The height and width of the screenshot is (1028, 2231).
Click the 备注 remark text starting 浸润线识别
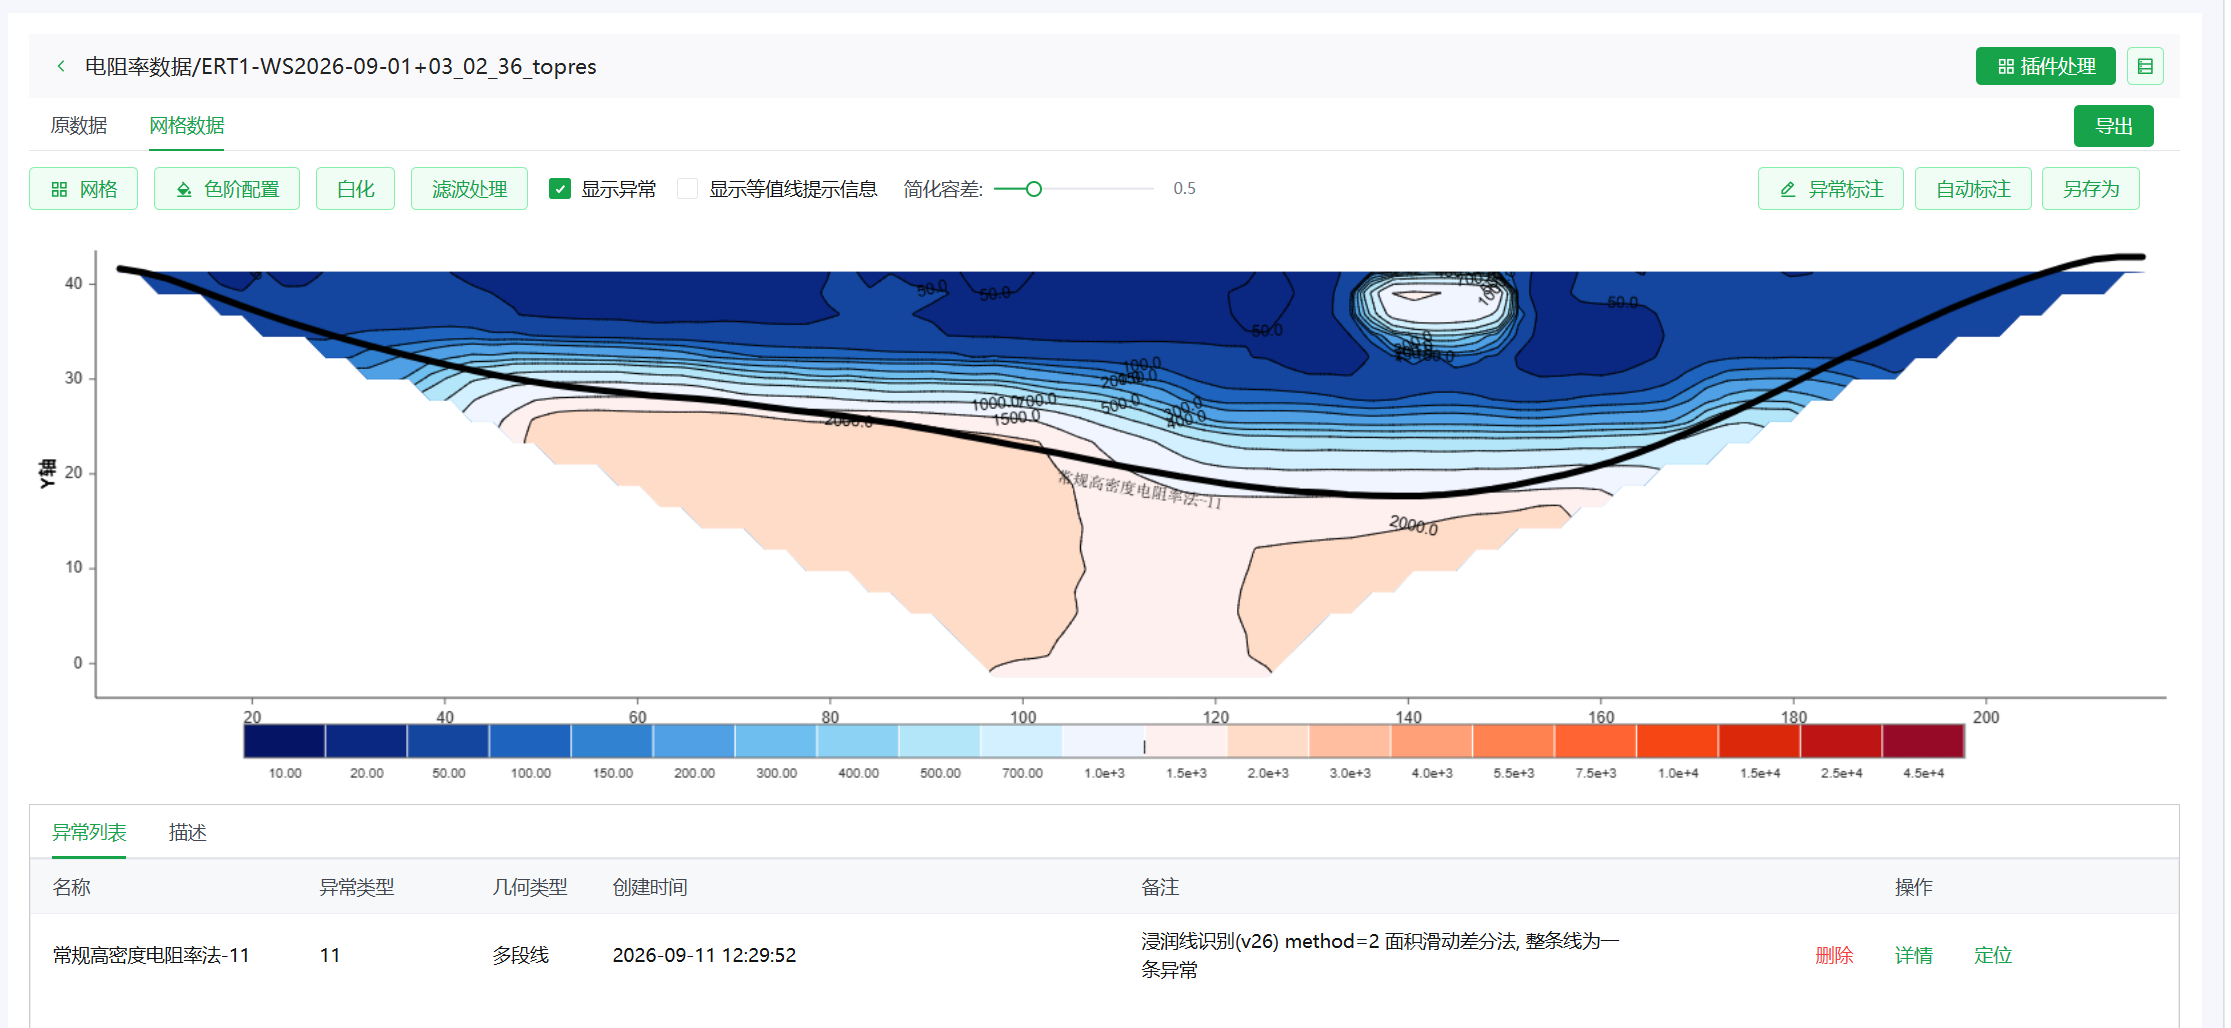[x=1380, y=955]
